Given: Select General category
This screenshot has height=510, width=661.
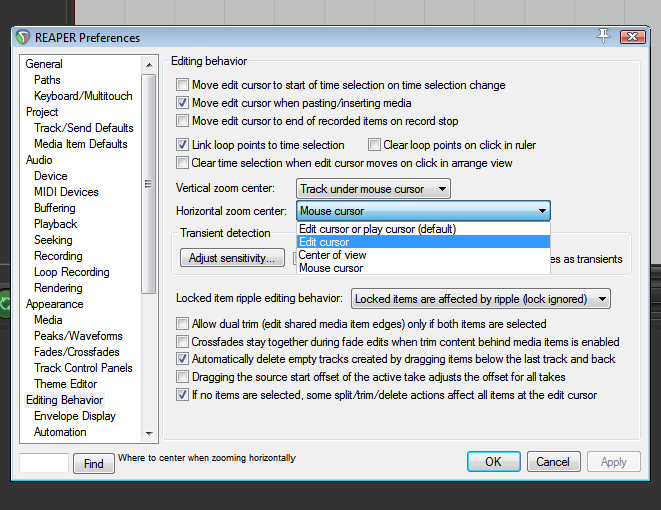Looking at the screenshot, I should point(44,64).
